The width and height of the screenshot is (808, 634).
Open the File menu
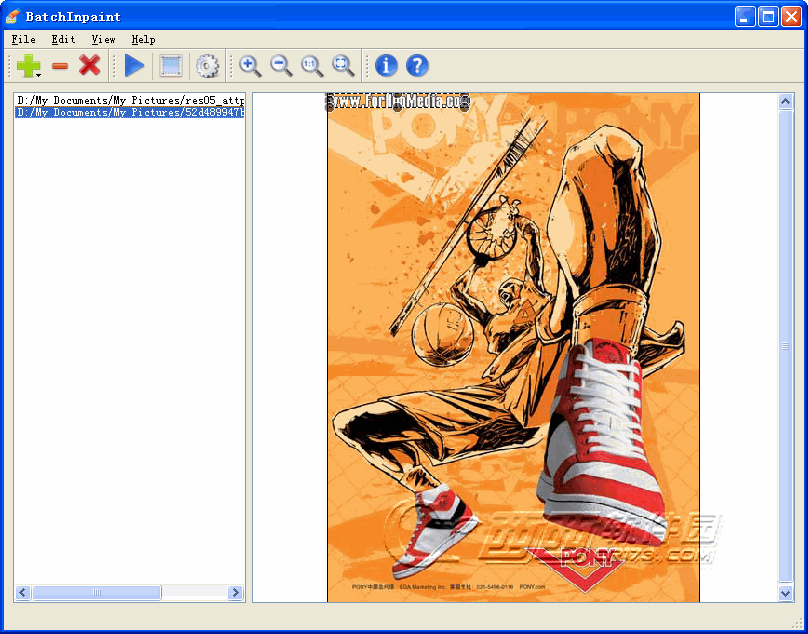tap(23, 39)
